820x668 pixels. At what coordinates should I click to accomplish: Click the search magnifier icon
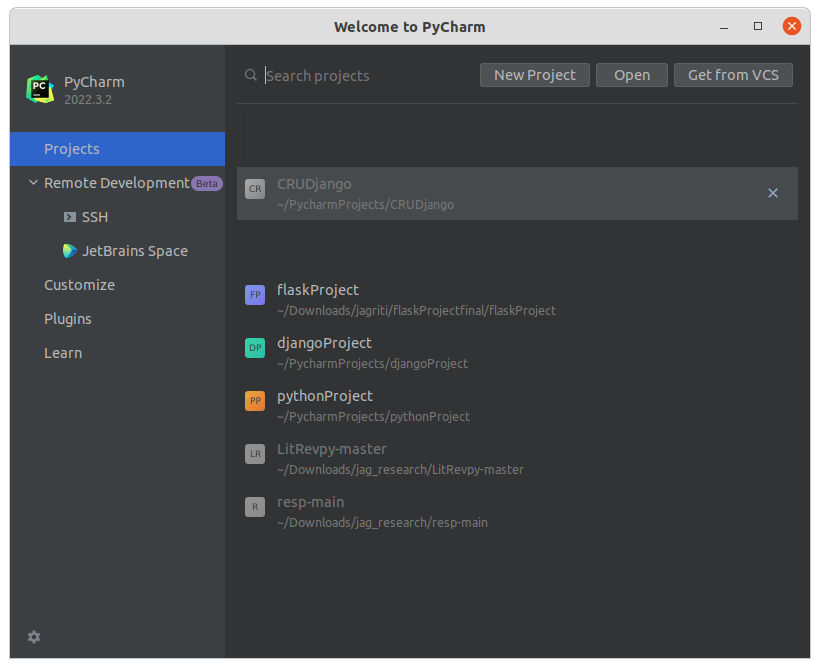click(x=251, y=75)
